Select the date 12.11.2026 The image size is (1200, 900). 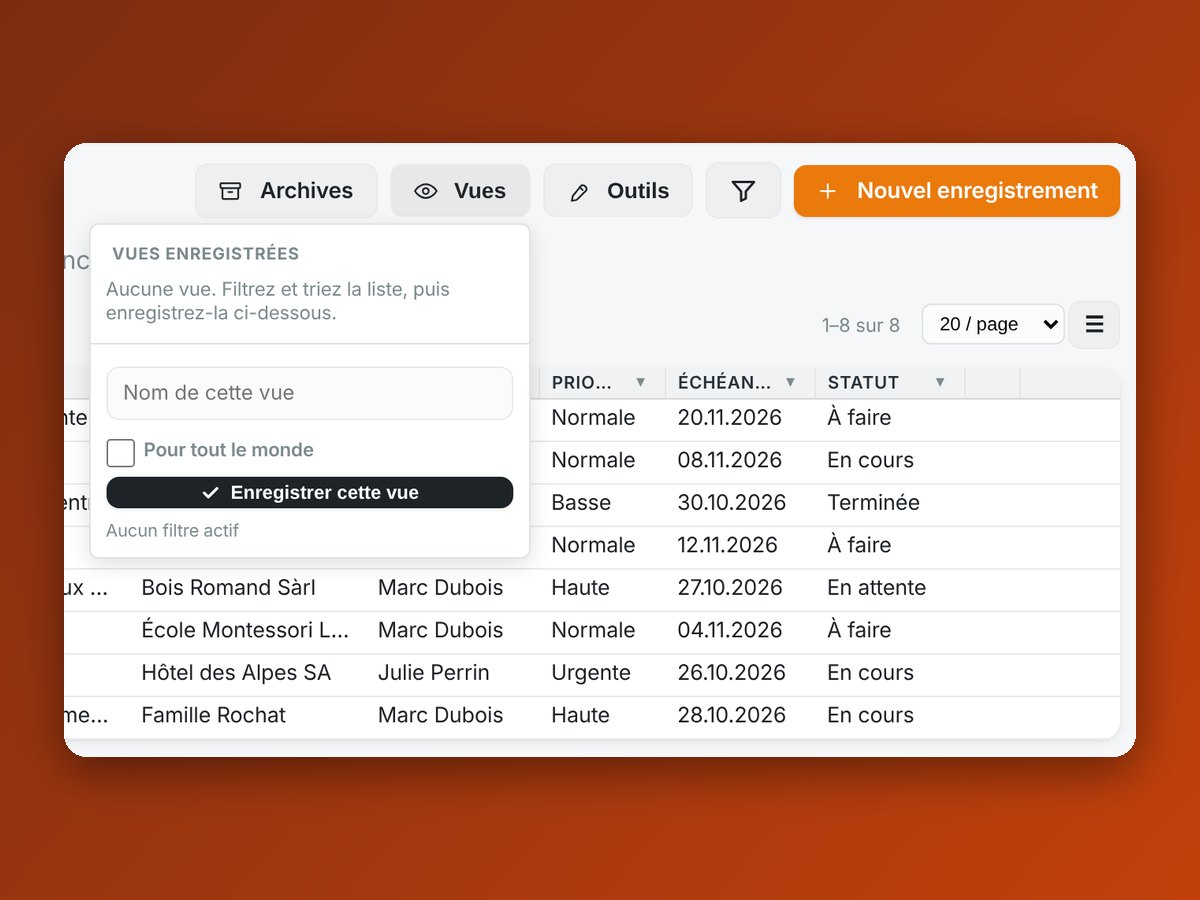[728, 545]
